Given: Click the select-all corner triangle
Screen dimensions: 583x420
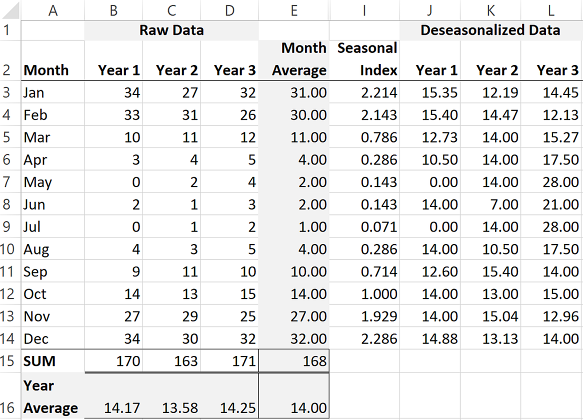Looking at the screenshot, I should [10, 10].
